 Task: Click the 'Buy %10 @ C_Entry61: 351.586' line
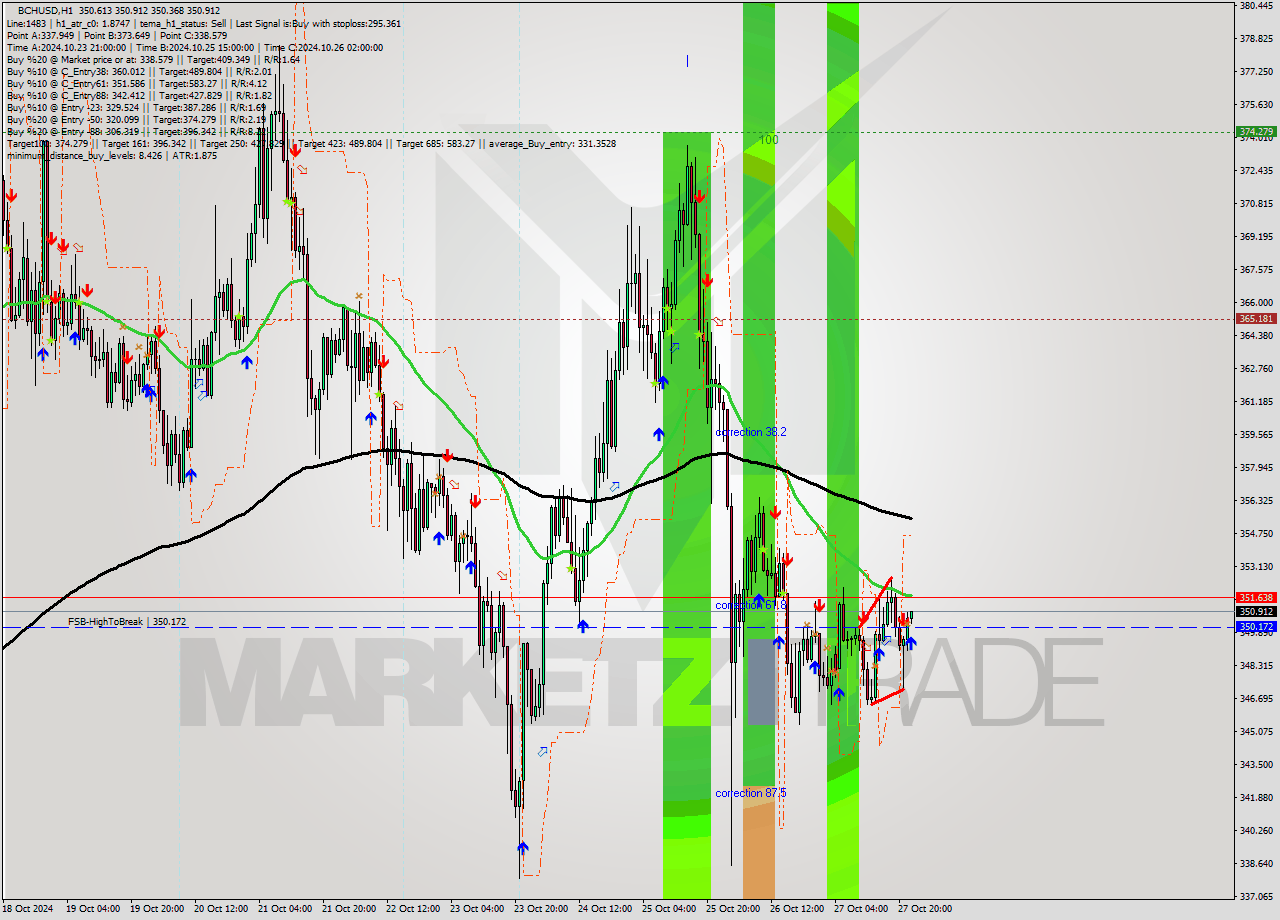coord(136,83)
